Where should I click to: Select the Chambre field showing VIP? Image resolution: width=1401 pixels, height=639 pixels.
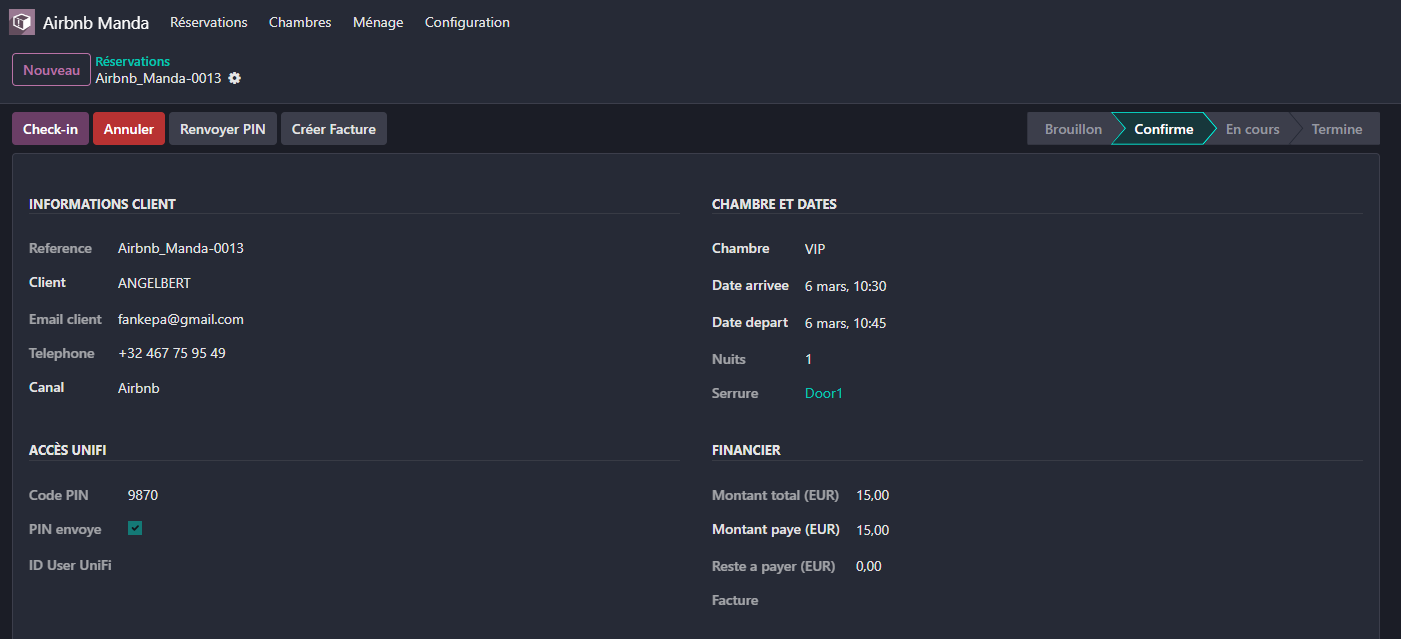[x=815, y=249]
